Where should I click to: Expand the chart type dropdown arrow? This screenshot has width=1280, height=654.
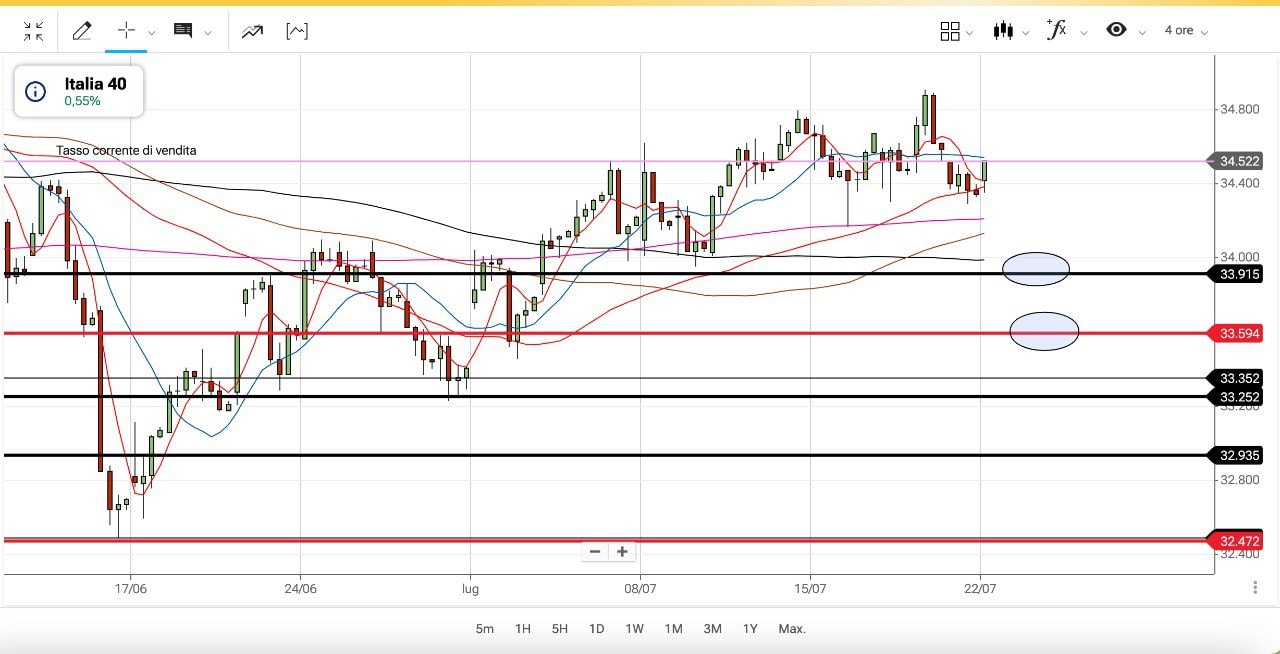(x=1026, y=33)
